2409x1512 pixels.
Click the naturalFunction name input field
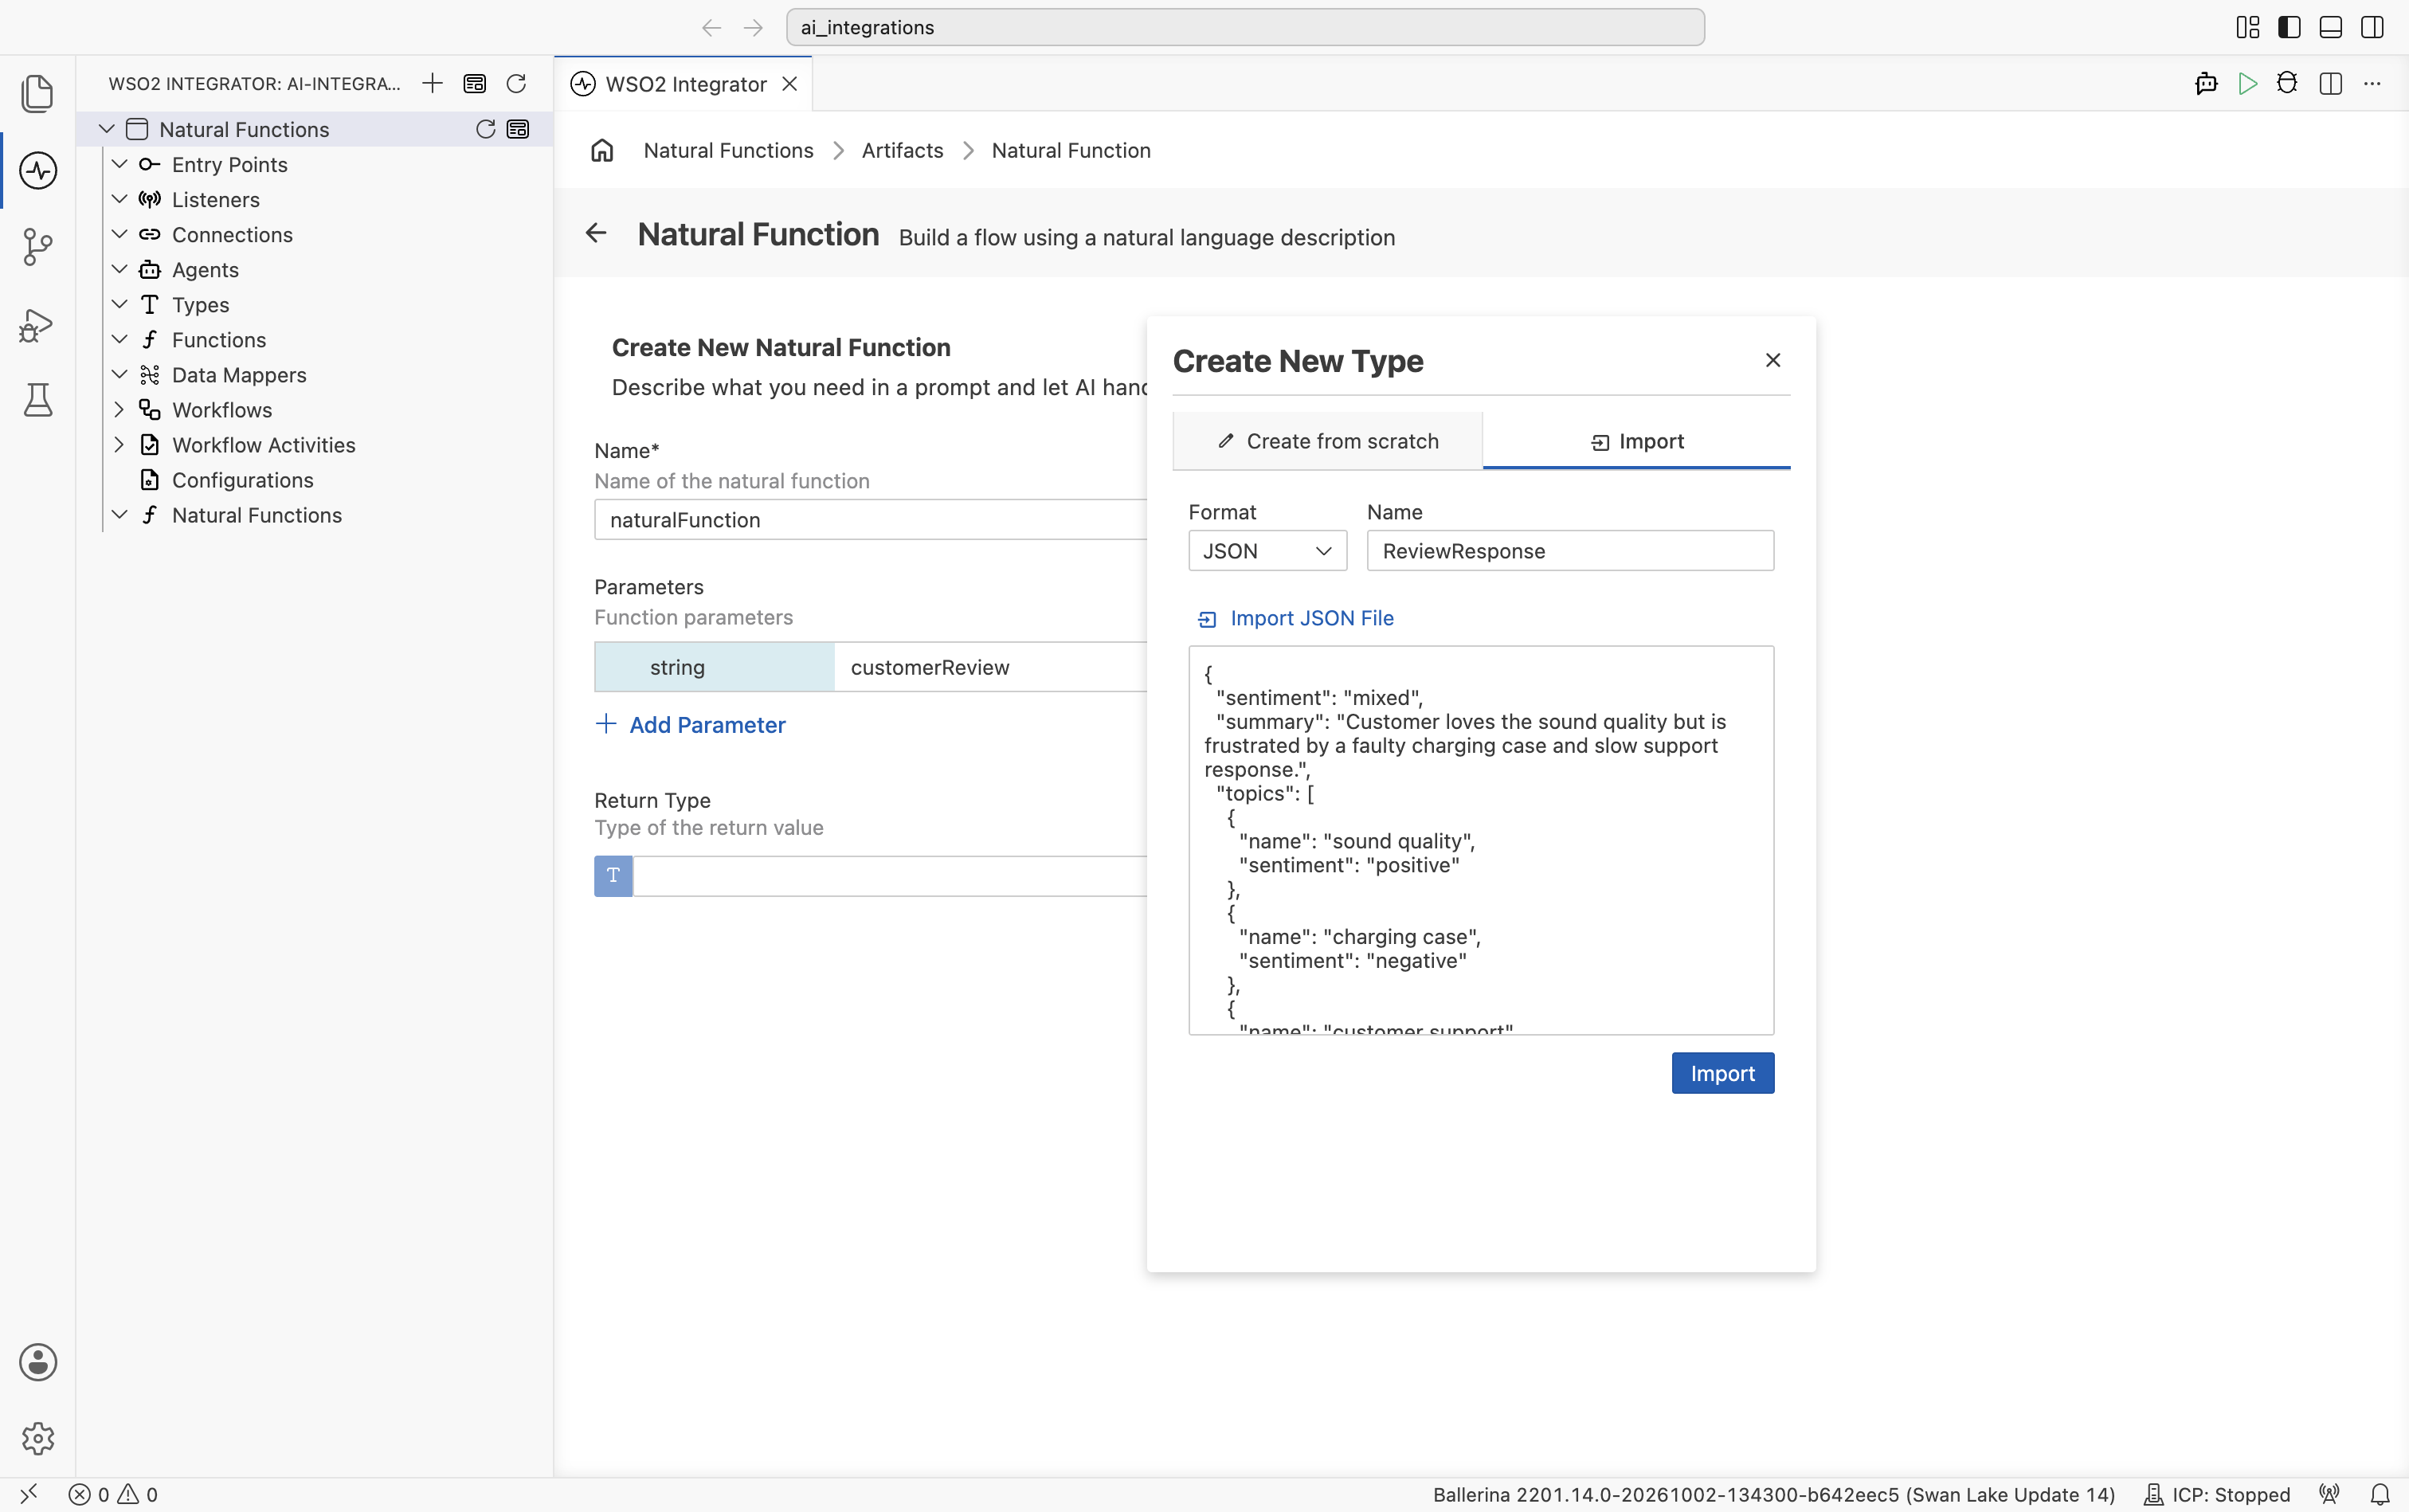pyautogui.click(x=870, y=519)
